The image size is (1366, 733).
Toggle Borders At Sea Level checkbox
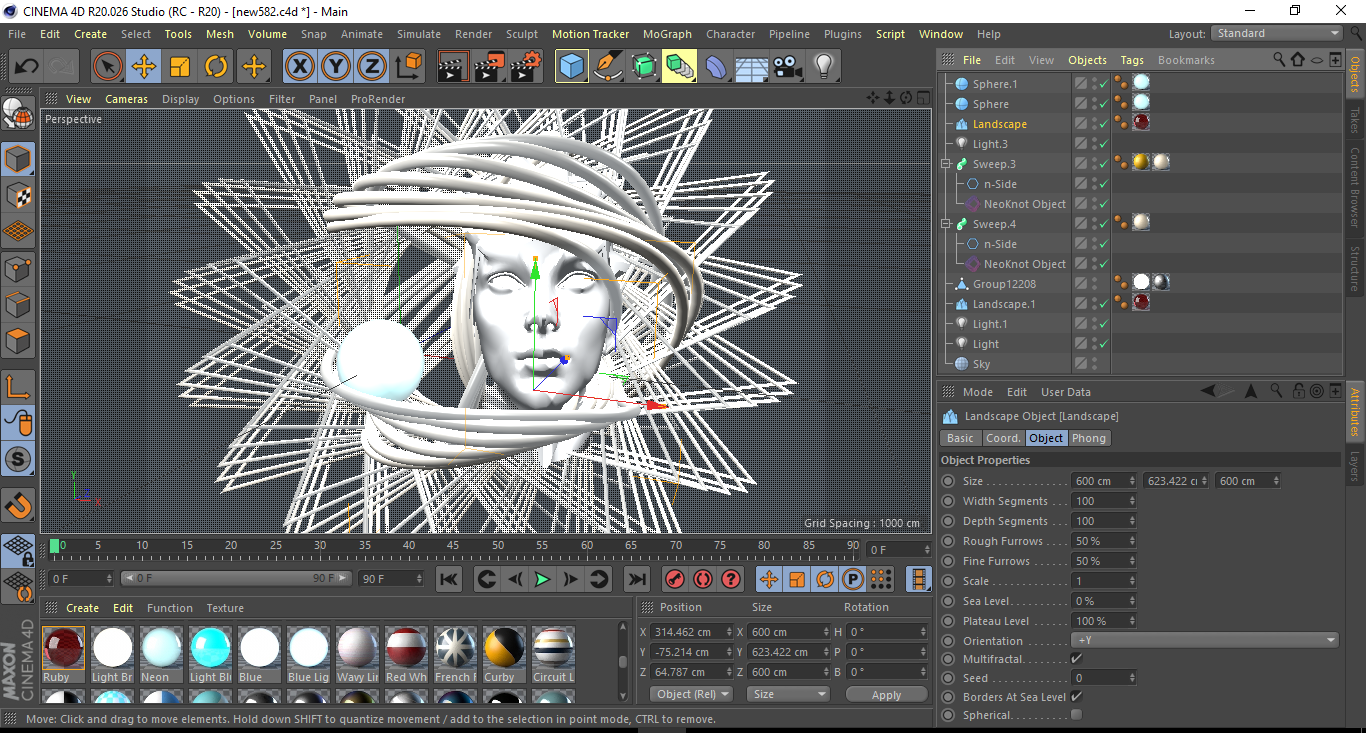point(1076,697)
